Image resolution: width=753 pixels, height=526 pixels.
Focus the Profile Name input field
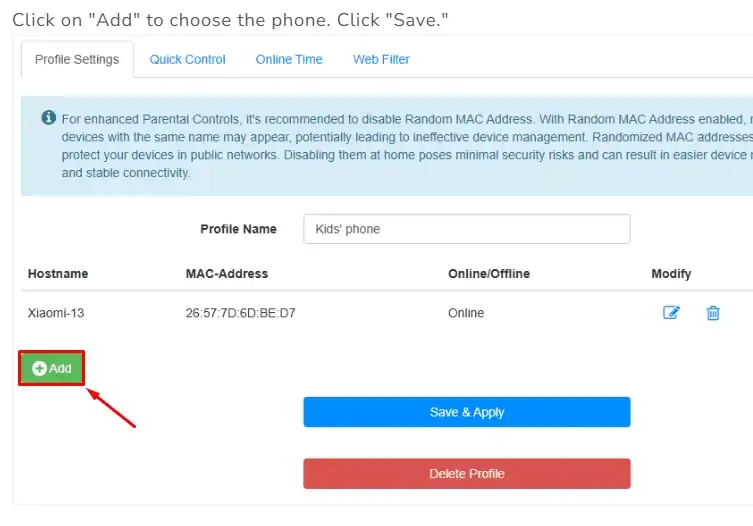[467, 229]
